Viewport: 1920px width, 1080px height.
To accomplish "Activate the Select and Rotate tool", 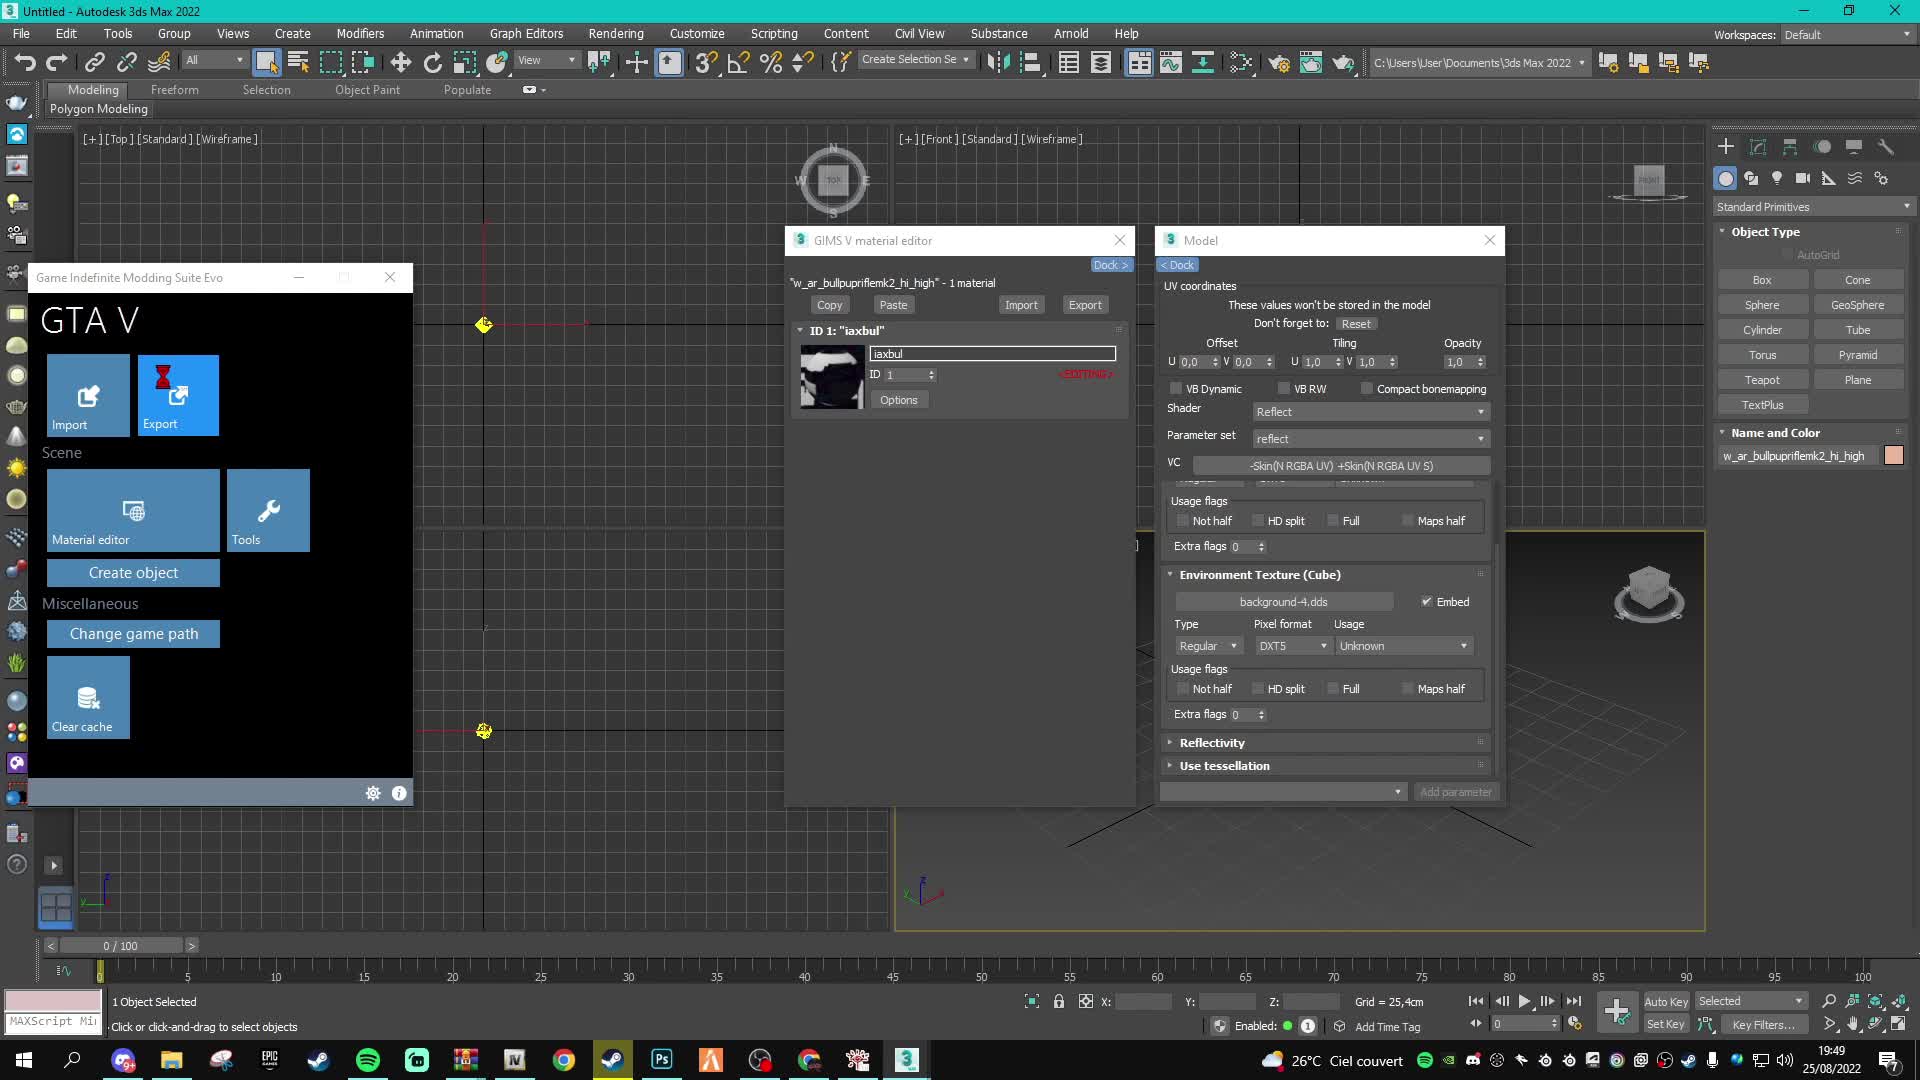I will (x=432, y=62).
